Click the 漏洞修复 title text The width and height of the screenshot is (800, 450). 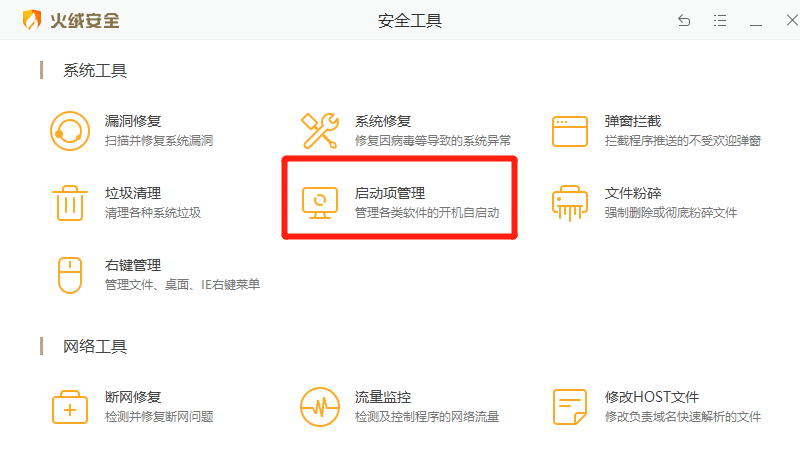point(133,121)
